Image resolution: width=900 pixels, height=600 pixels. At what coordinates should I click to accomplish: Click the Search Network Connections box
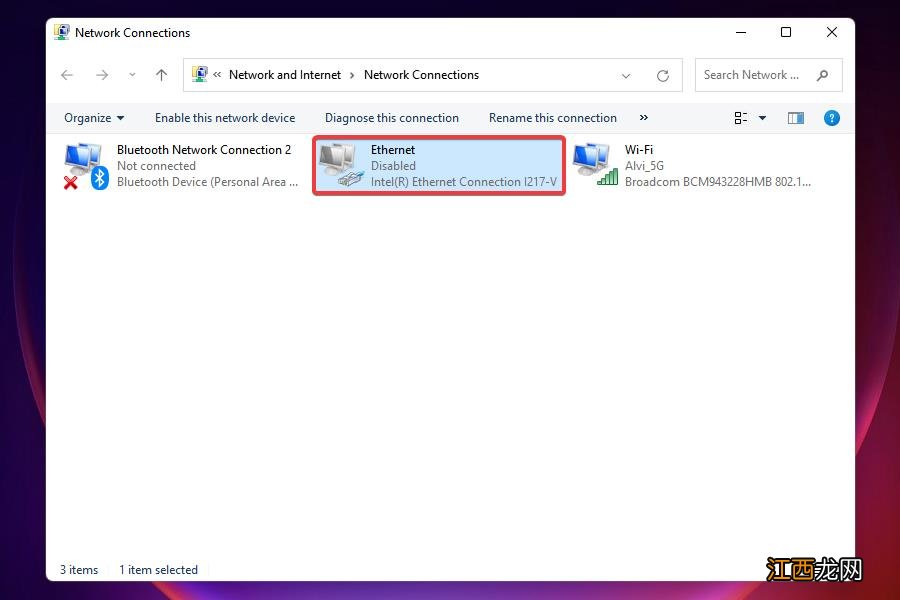[755, 75]
